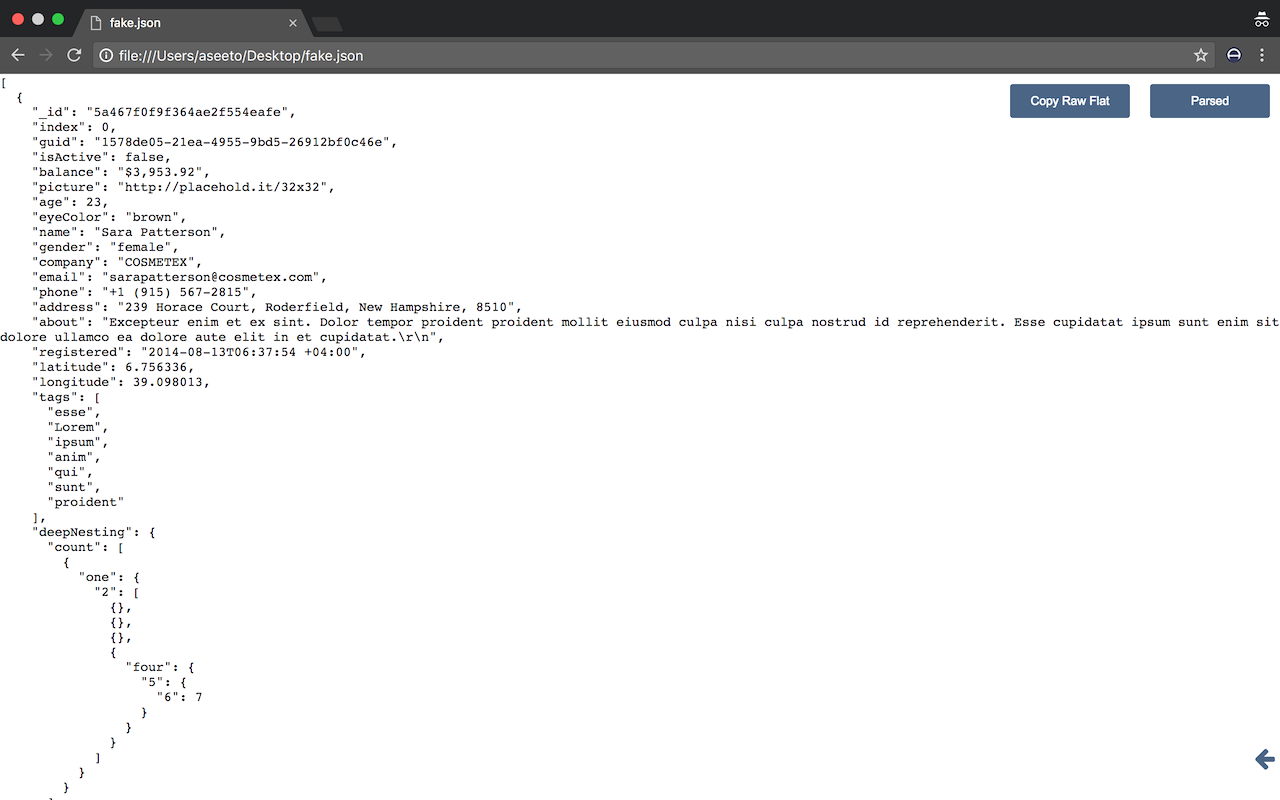
Task: Open the site info icon in address bar
Action: 107,55
